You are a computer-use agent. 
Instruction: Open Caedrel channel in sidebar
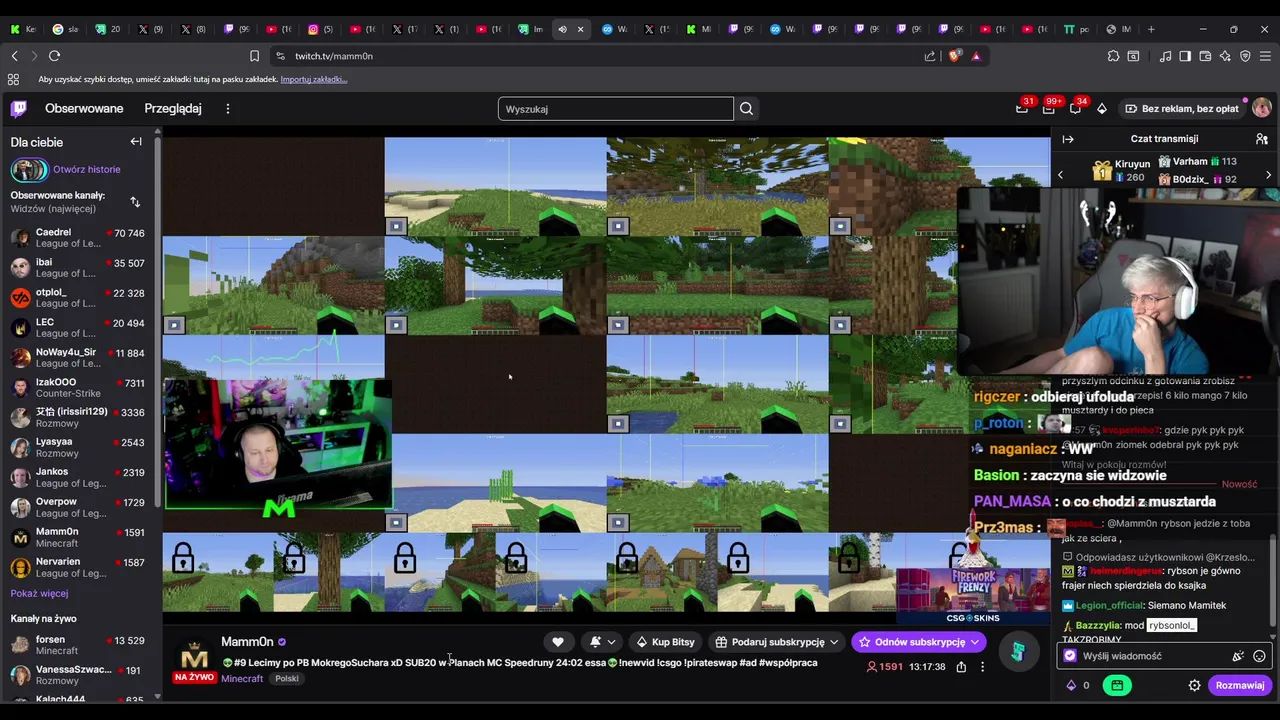pyautogui.click(x=78, y=238)
